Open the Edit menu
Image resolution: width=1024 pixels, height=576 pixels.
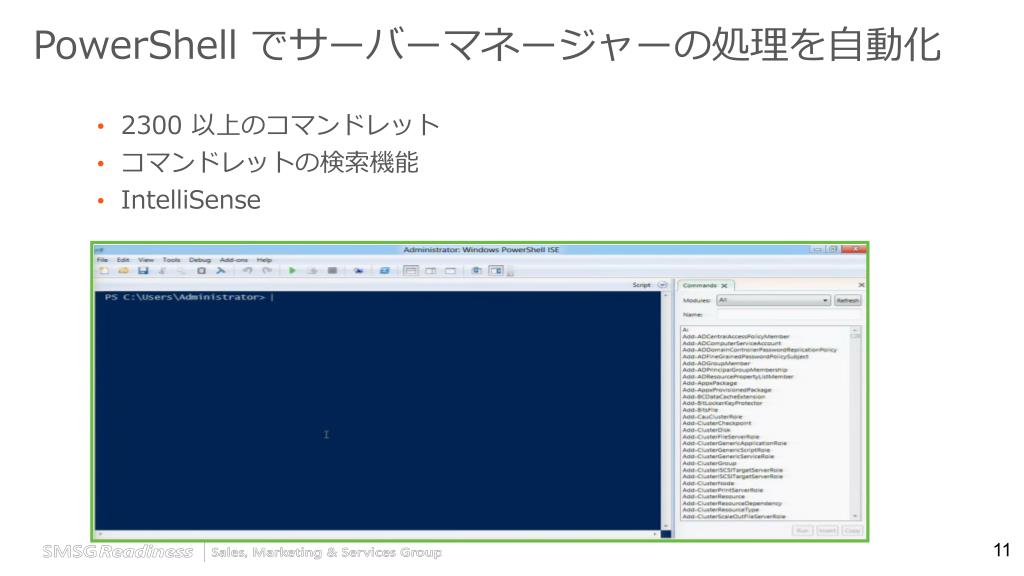[x=123, y=260]
